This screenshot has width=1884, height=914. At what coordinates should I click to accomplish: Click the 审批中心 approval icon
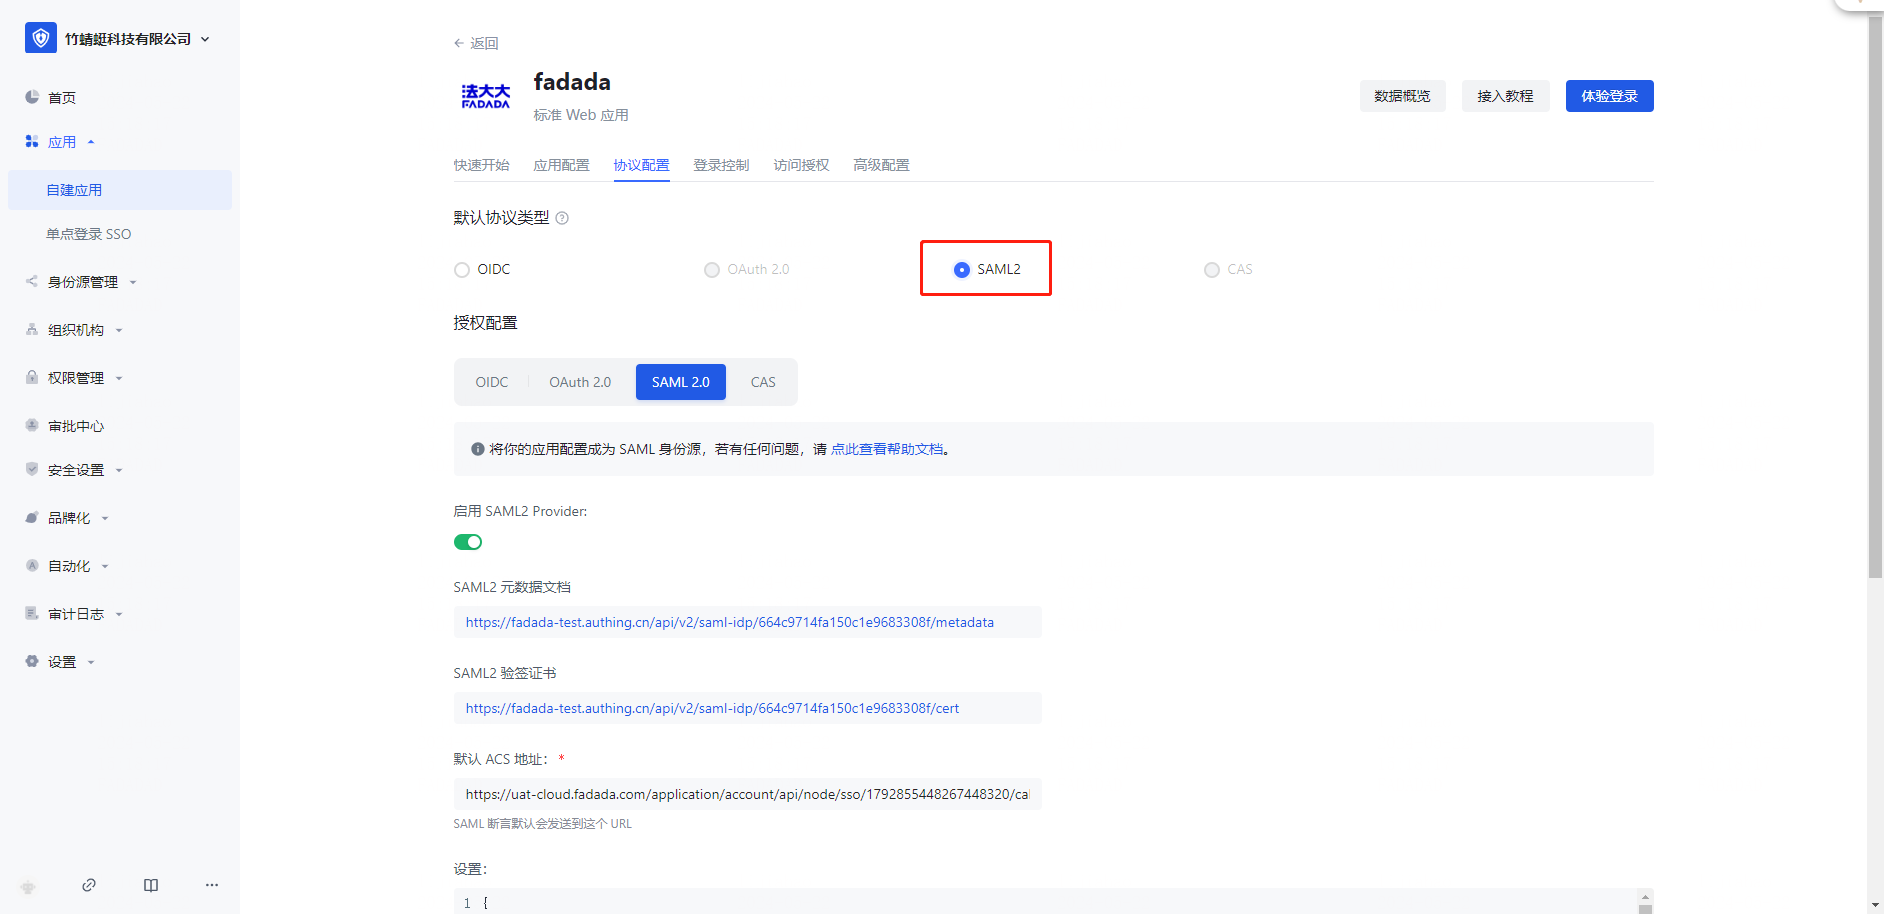coord(32,425)
